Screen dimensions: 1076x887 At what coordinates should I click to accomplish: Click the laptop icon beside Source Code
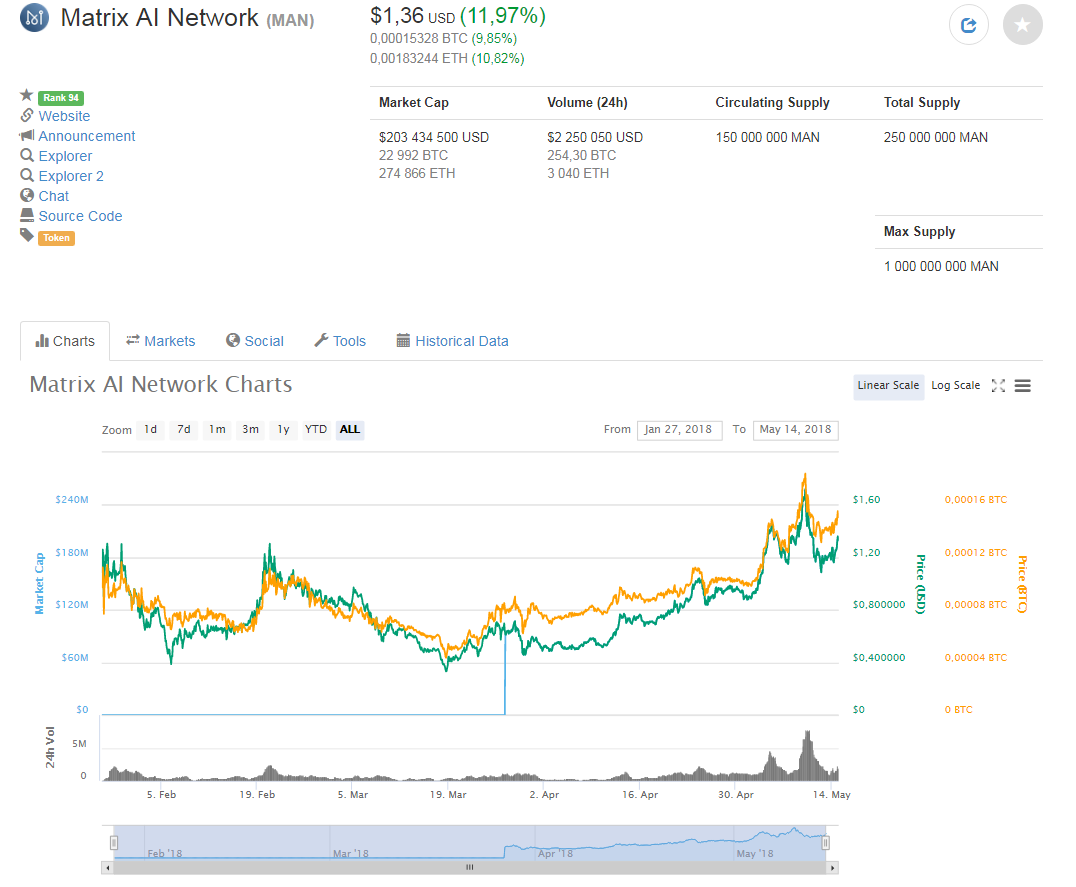[27, 215]
